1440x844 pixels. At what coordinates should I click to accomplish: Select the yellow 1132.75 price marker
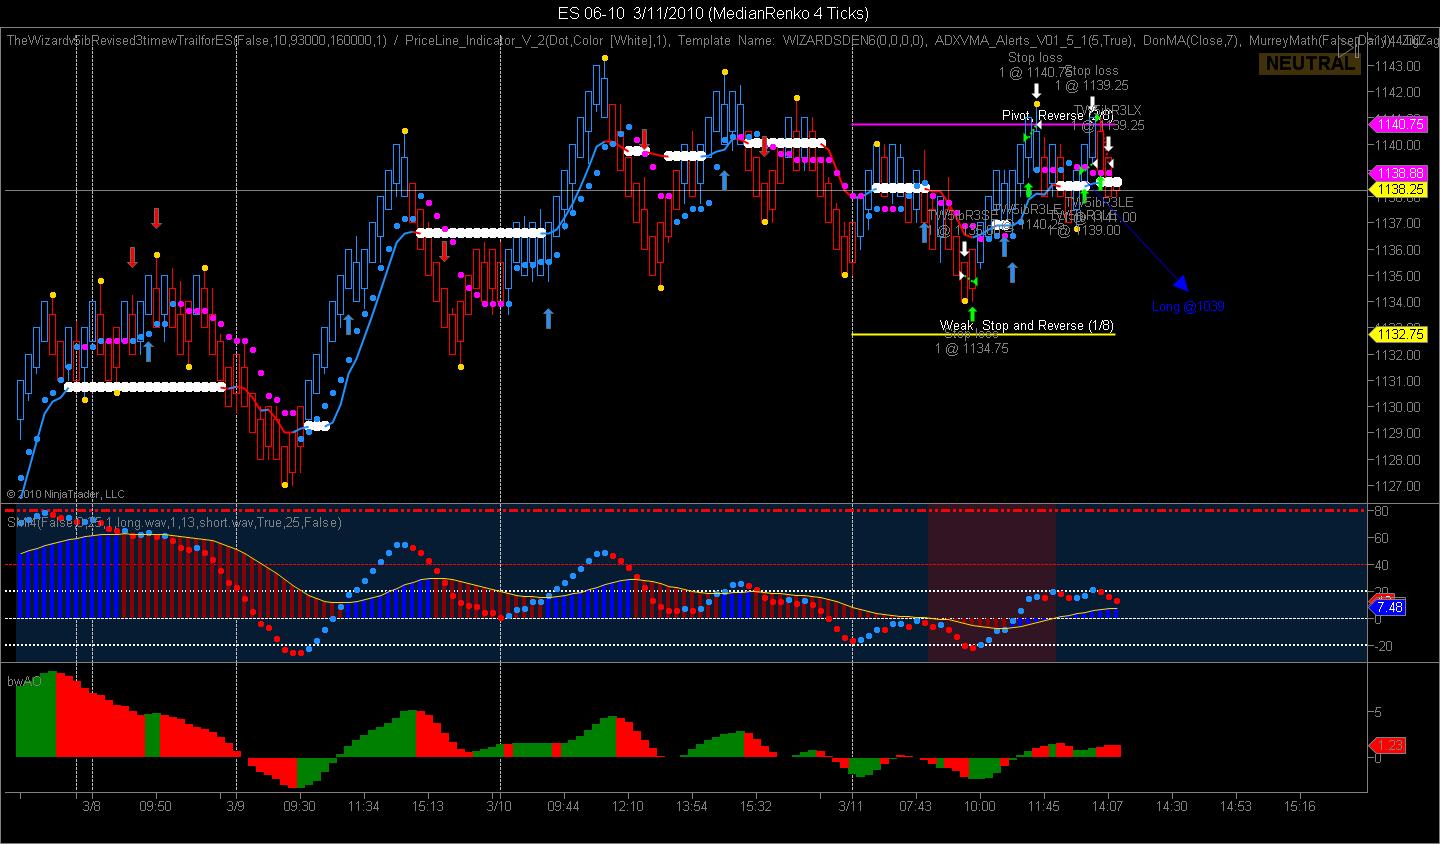click(1398, 335)
